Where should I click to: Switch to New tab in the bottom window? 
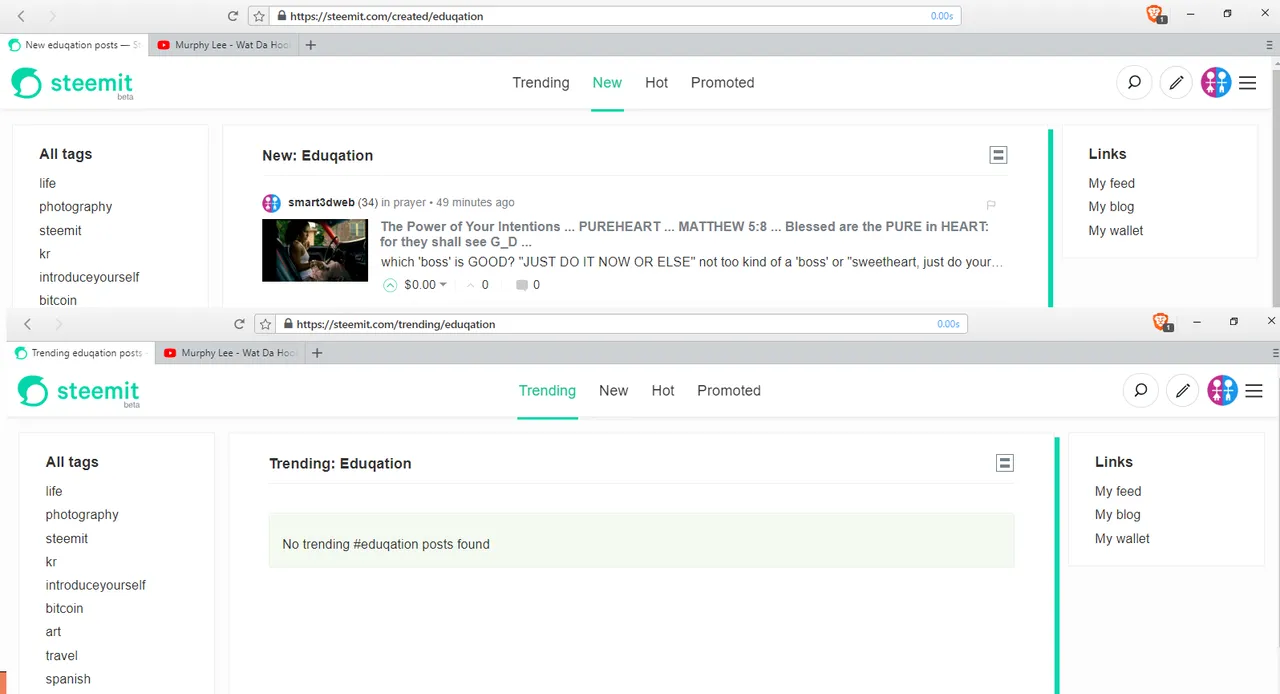tap(613, 391)
